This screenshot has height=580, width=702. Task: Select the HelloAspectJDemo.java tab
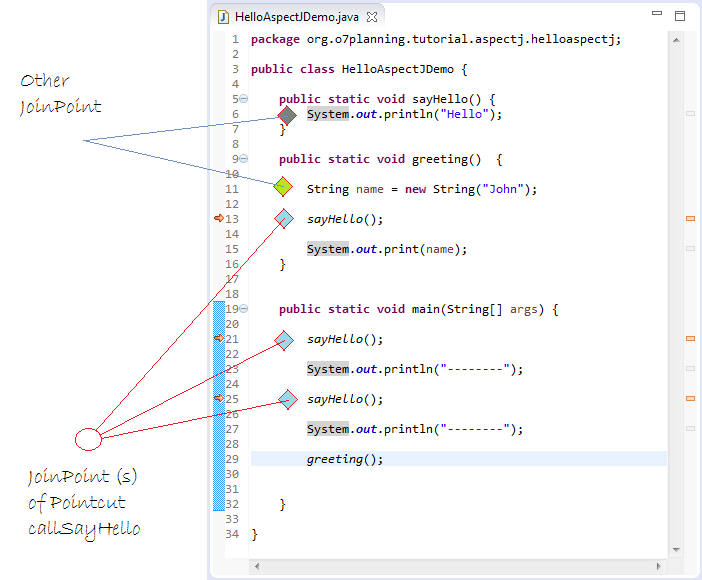[296, 17]
